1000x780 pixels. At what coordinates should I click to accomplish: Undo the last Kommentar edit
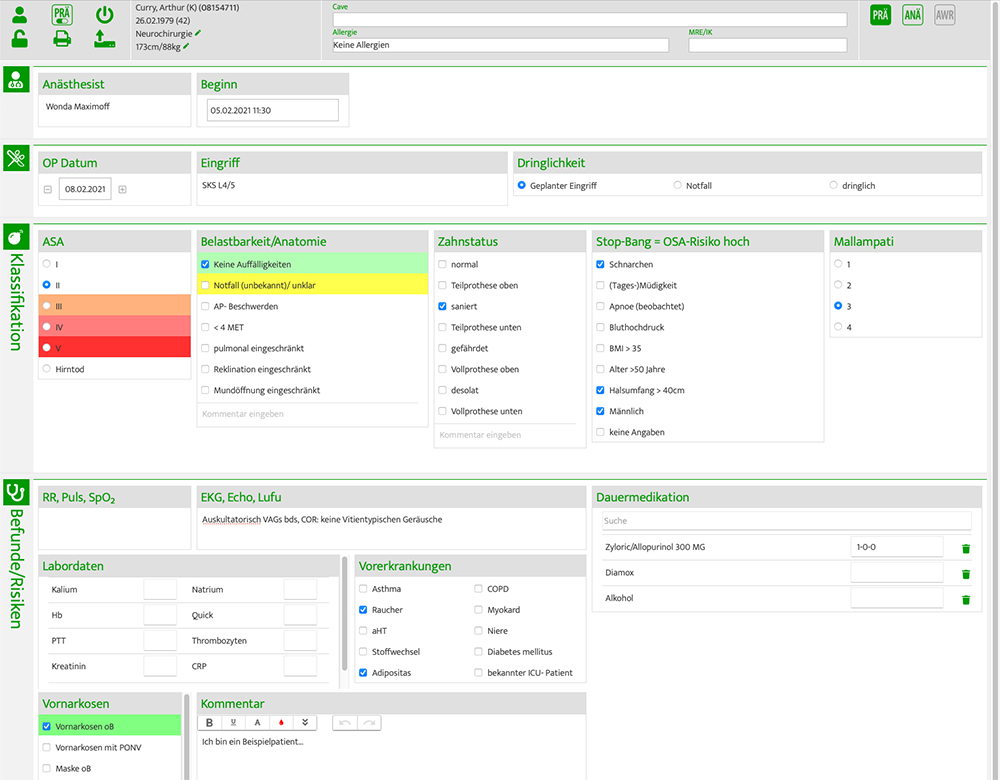(345, 723)
